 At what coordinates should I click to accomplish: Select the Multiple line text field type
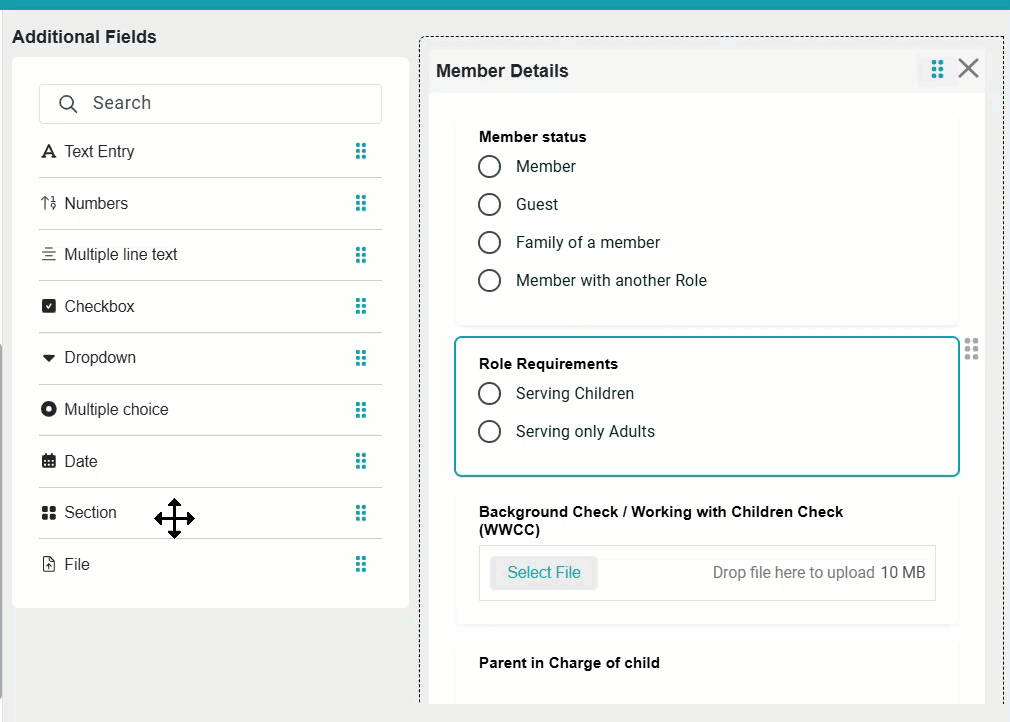120,255
